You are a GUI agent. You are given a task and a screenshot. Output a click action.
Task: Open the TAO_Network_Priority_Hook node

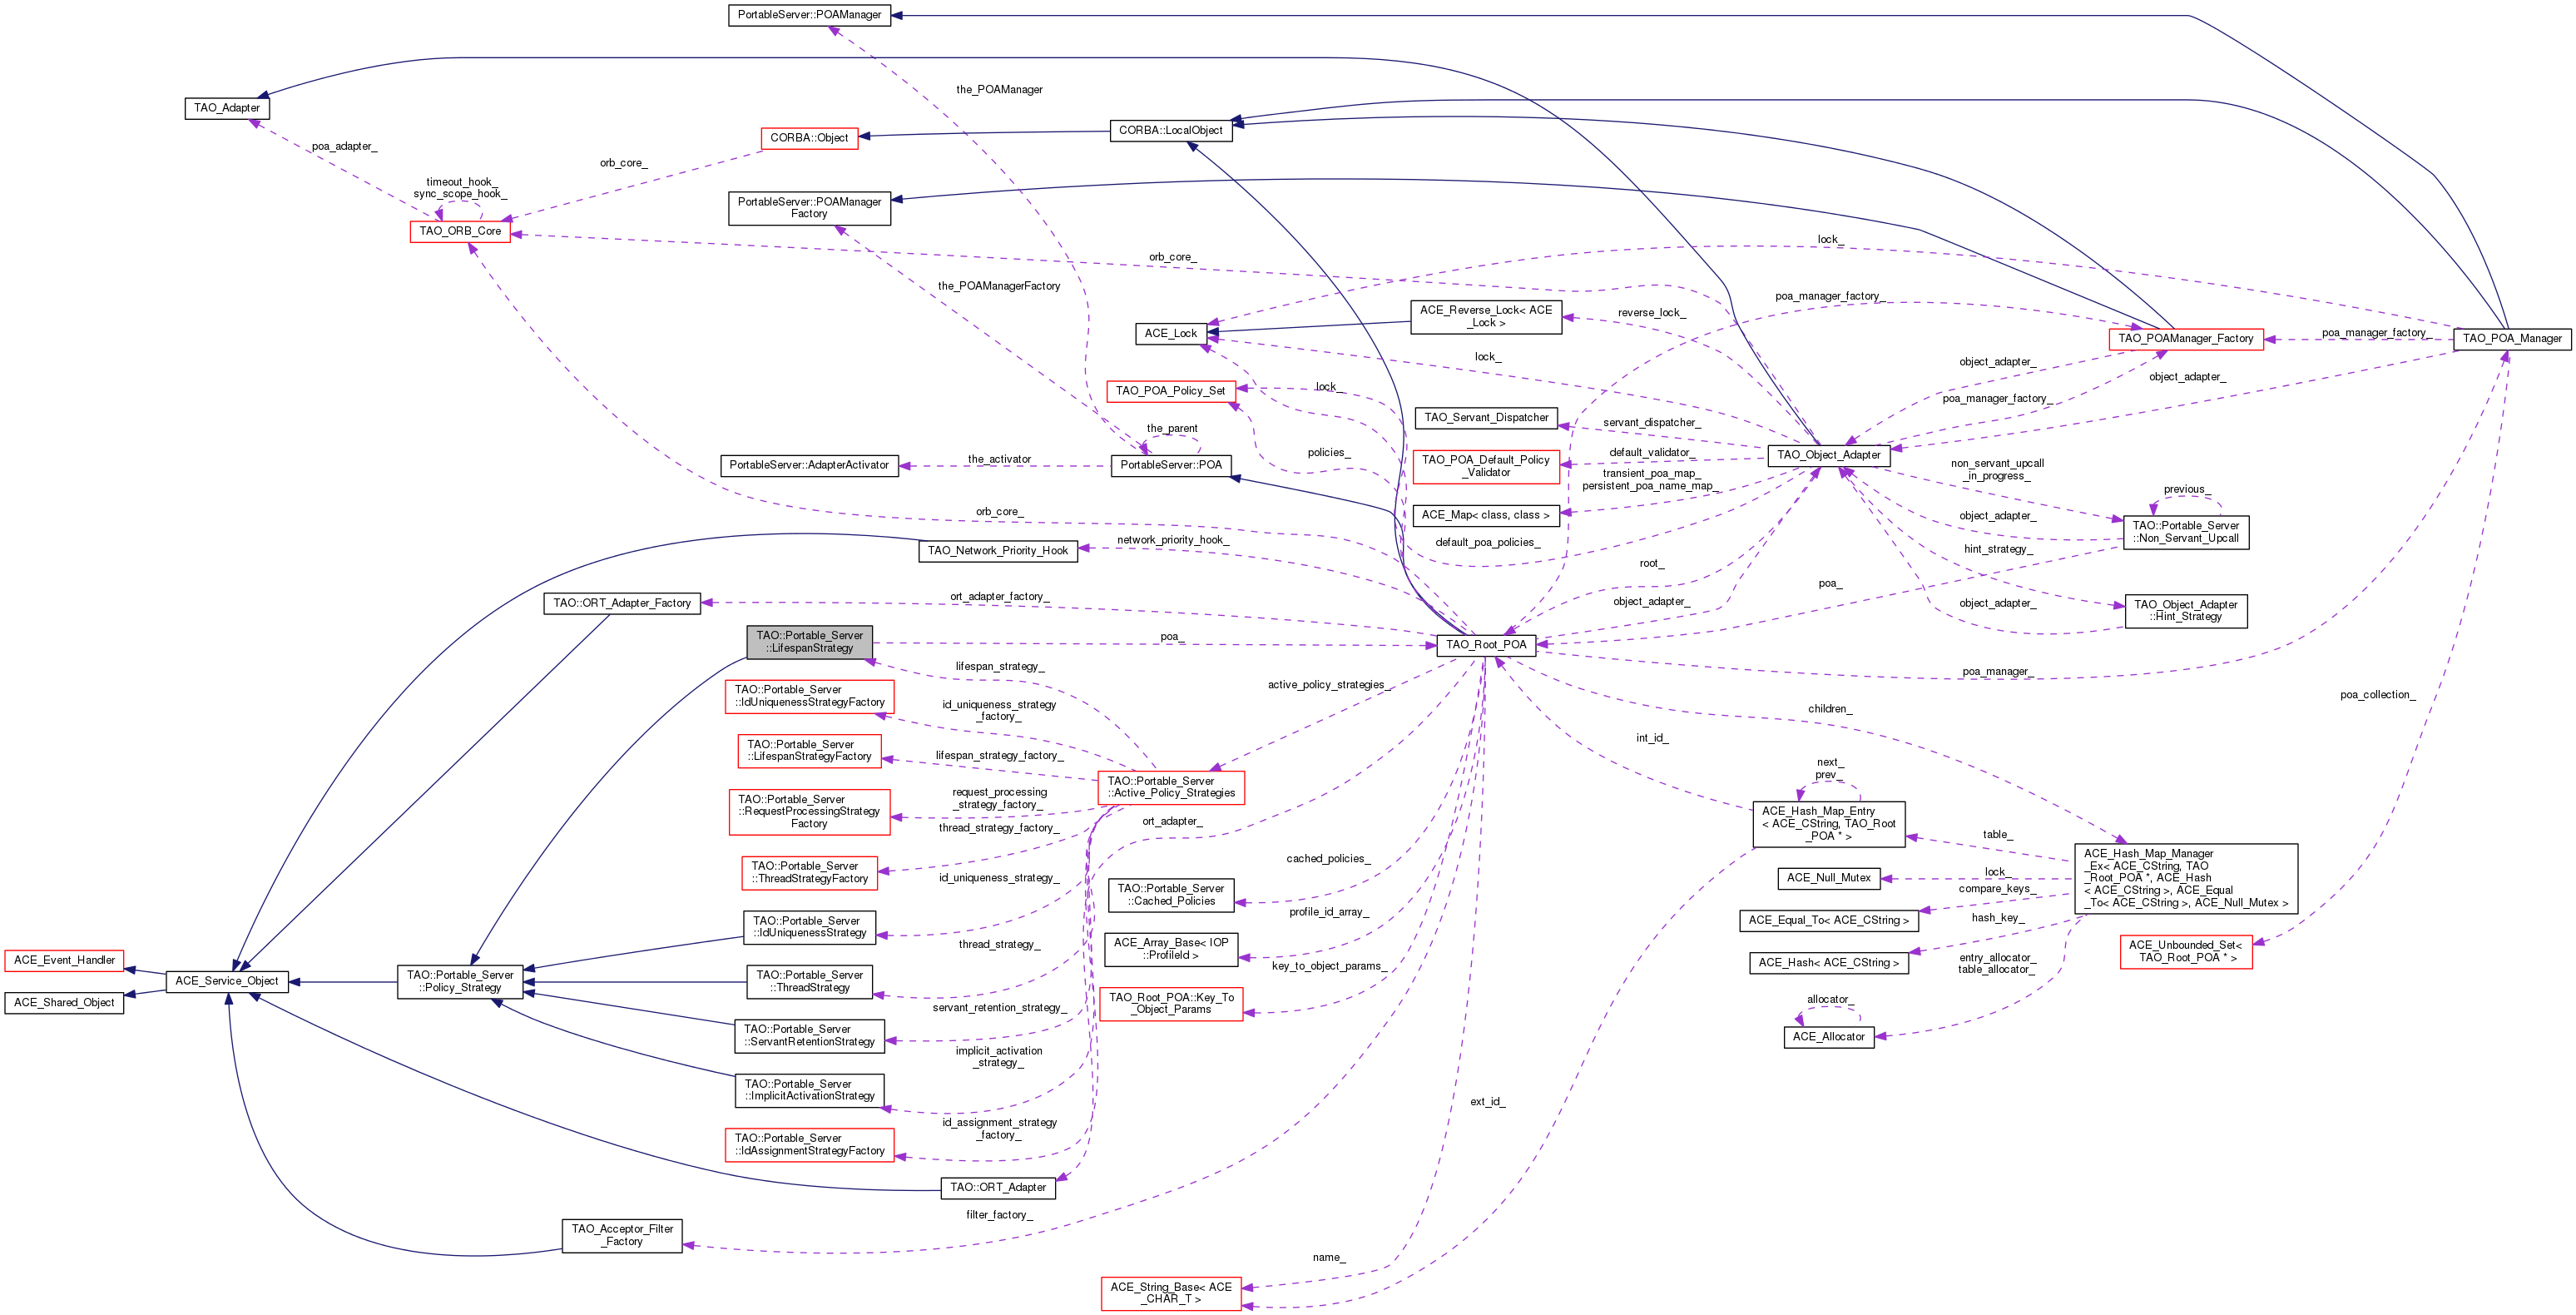click(997, 551)
